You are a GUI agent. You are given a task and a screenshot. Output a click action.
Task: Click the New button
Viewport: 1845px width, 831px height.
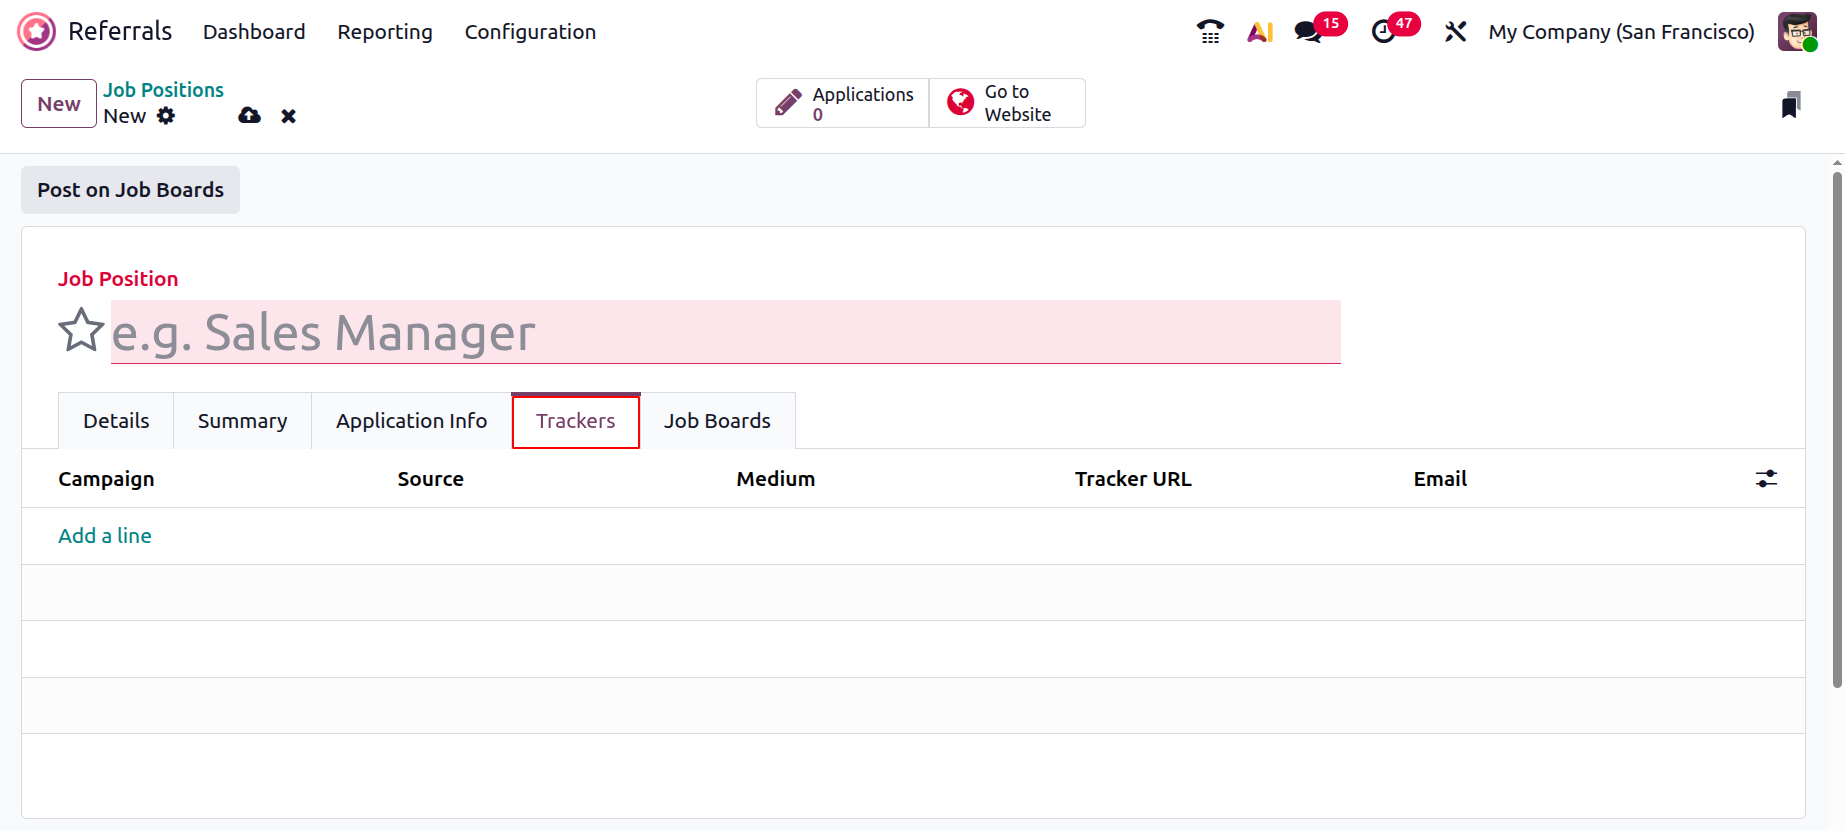pyautogui.click(x=59, y=104)
